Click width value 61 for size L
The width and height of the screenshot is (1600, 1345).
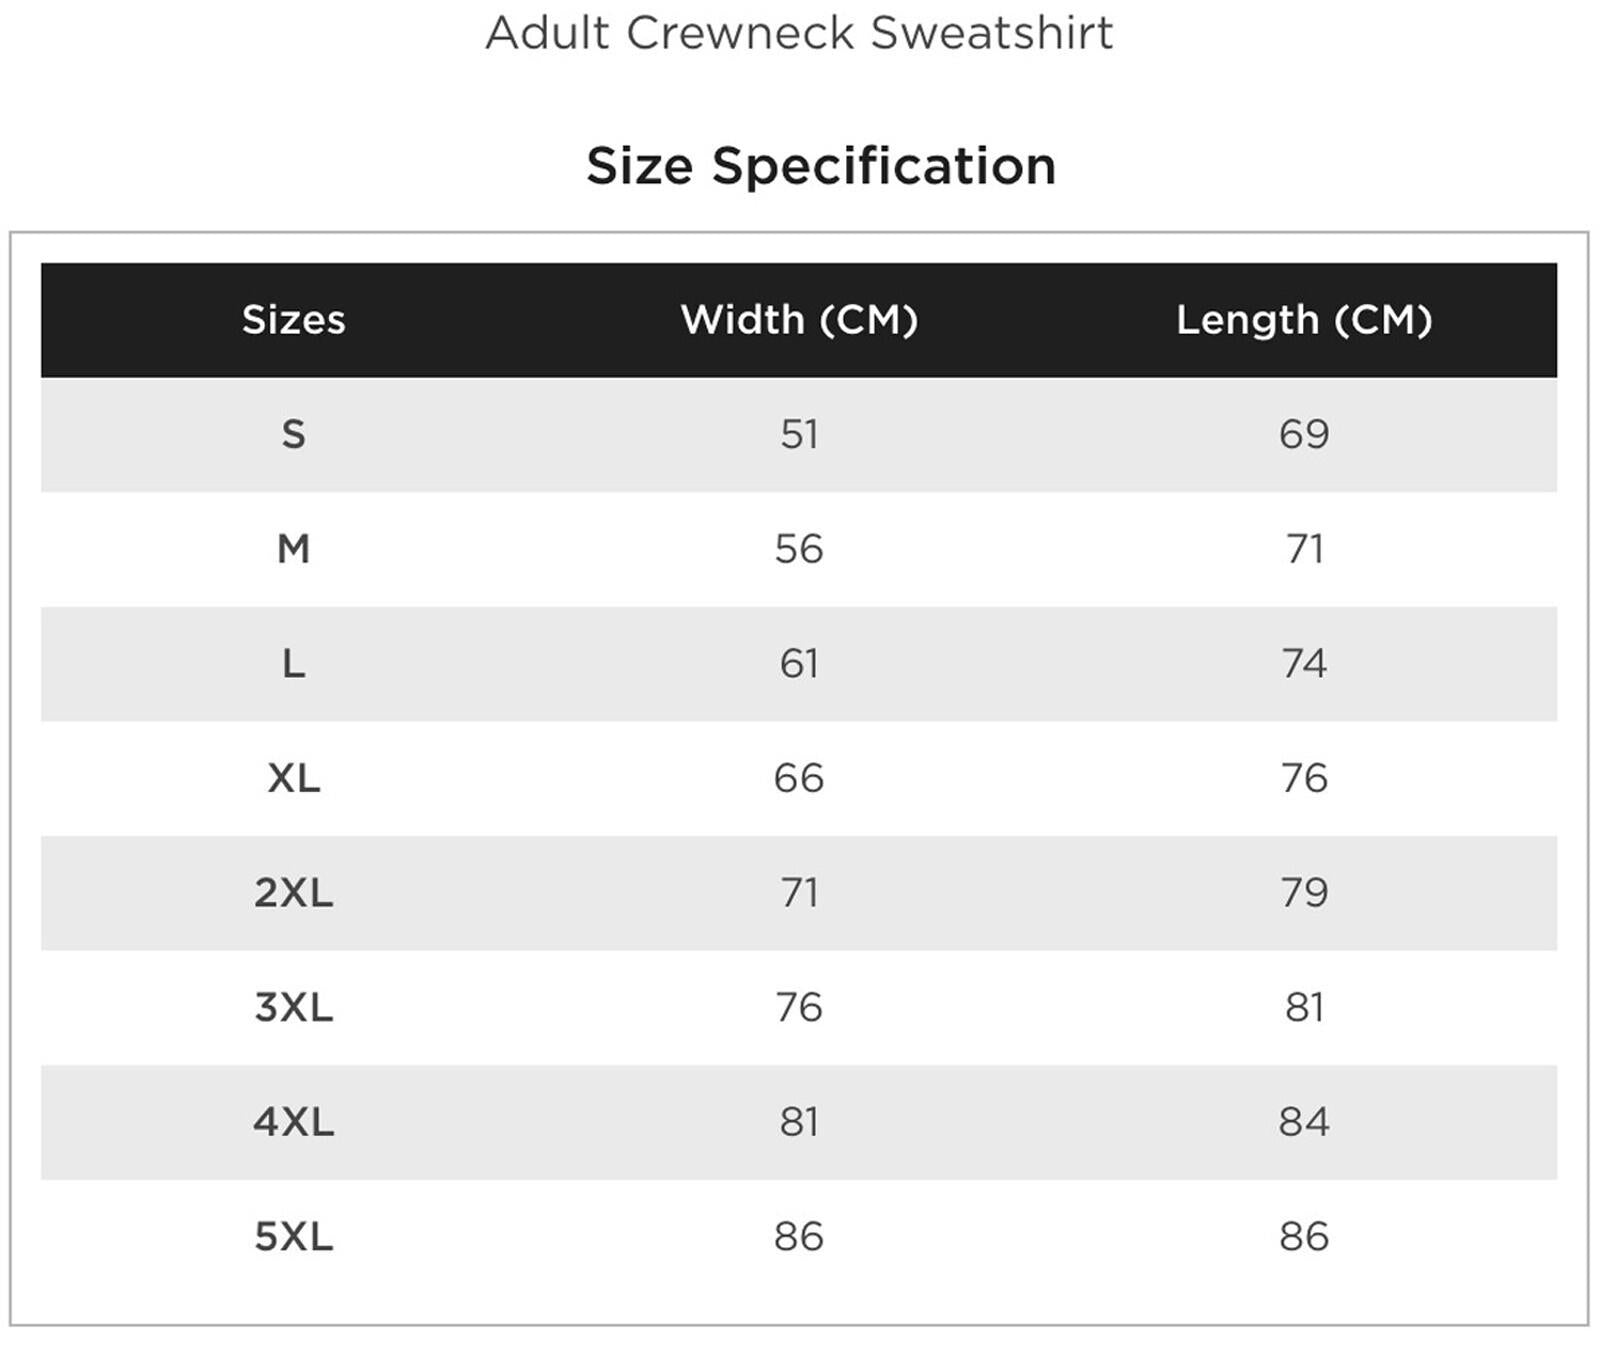799,664
